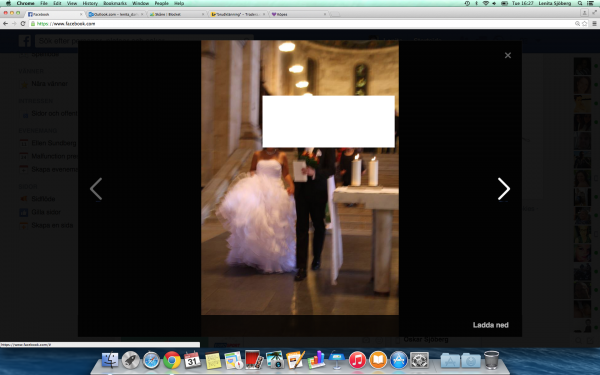The width and height of the screenshot is (600, 375).
Task: Open the Chrome hamburger menu
Action: [594, 24]
